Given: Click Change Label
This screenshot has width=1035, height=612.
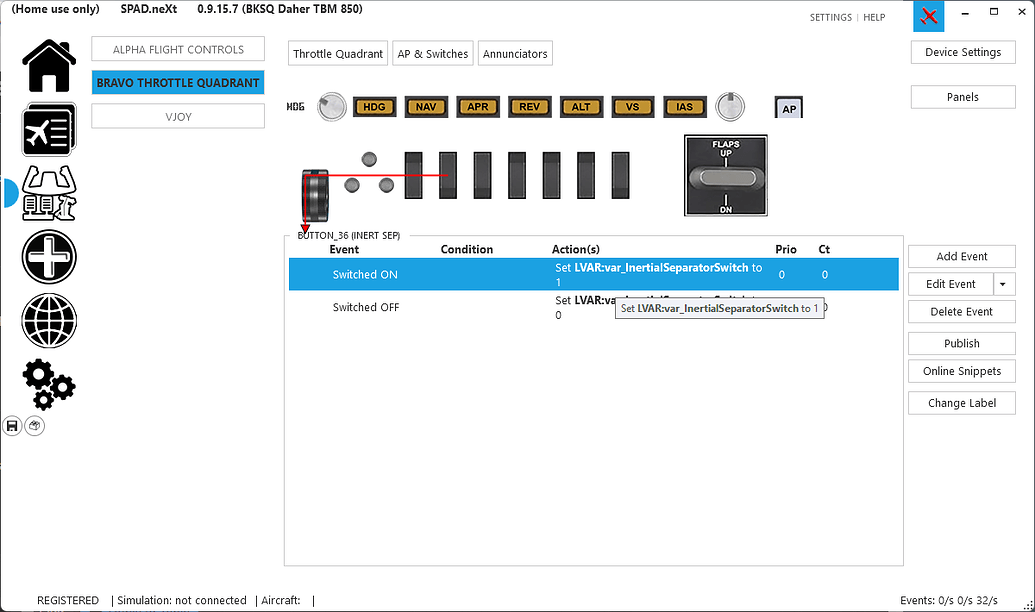Looking at the screenshot, I should coord(962,403).
